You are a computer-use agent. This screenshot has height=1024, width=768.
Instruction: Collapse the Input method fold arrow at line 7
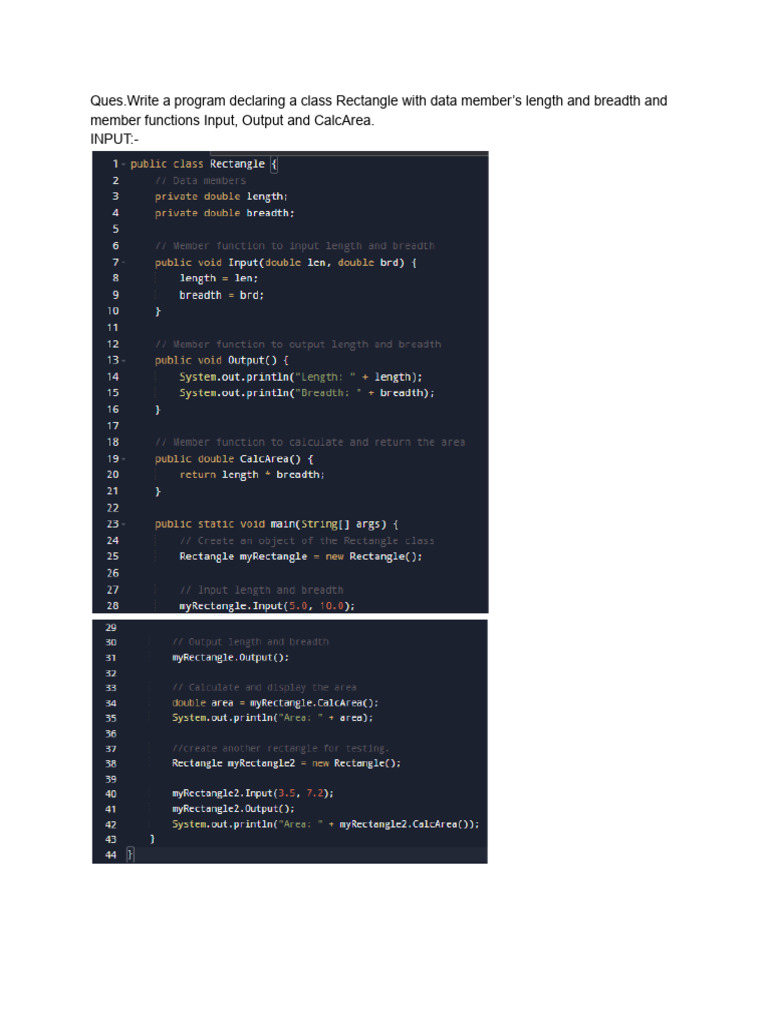pyautogui.click(x=123, y=263)
